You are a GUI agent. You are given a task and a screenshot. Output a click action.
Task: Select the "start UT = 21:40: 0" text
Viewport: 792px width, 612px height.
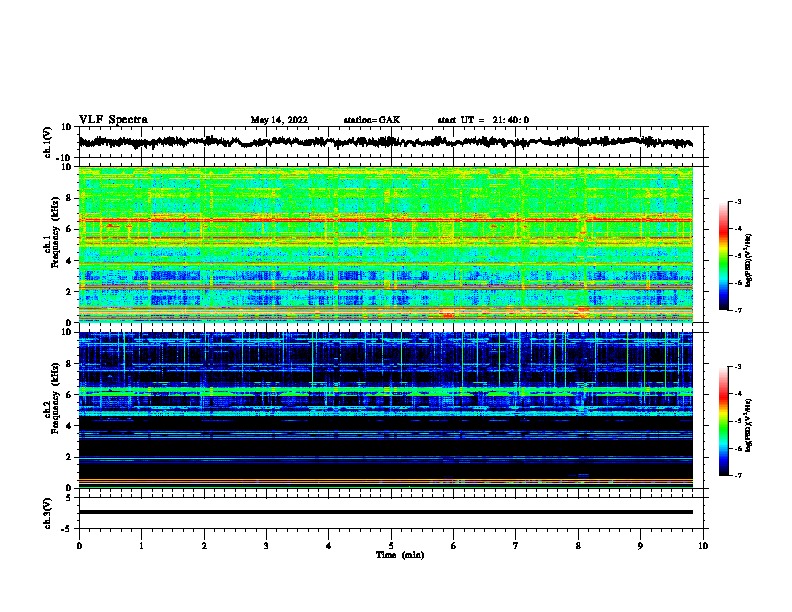click(483, 120)
